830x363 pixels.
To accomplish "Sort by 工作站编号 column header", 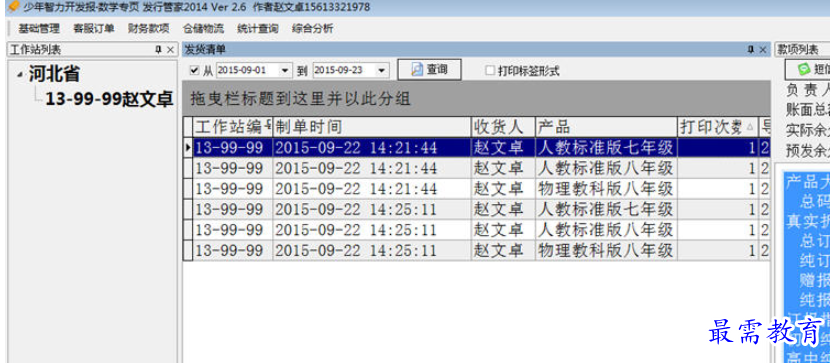I will (233, 127).
